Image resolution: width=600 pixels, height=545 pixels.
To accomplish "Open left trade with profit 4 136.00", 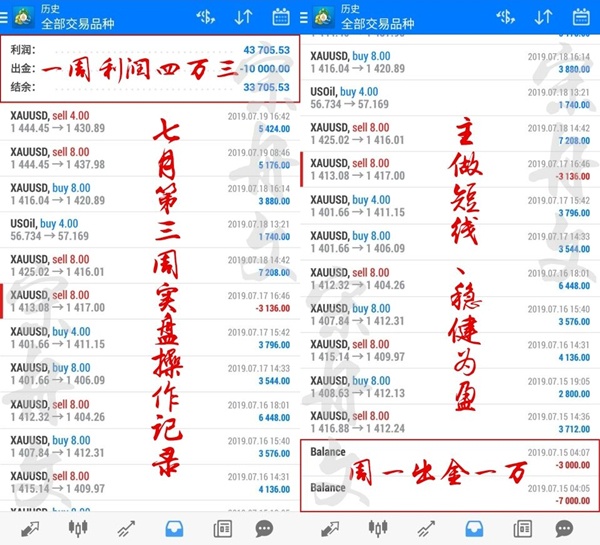I will [150, 482].
